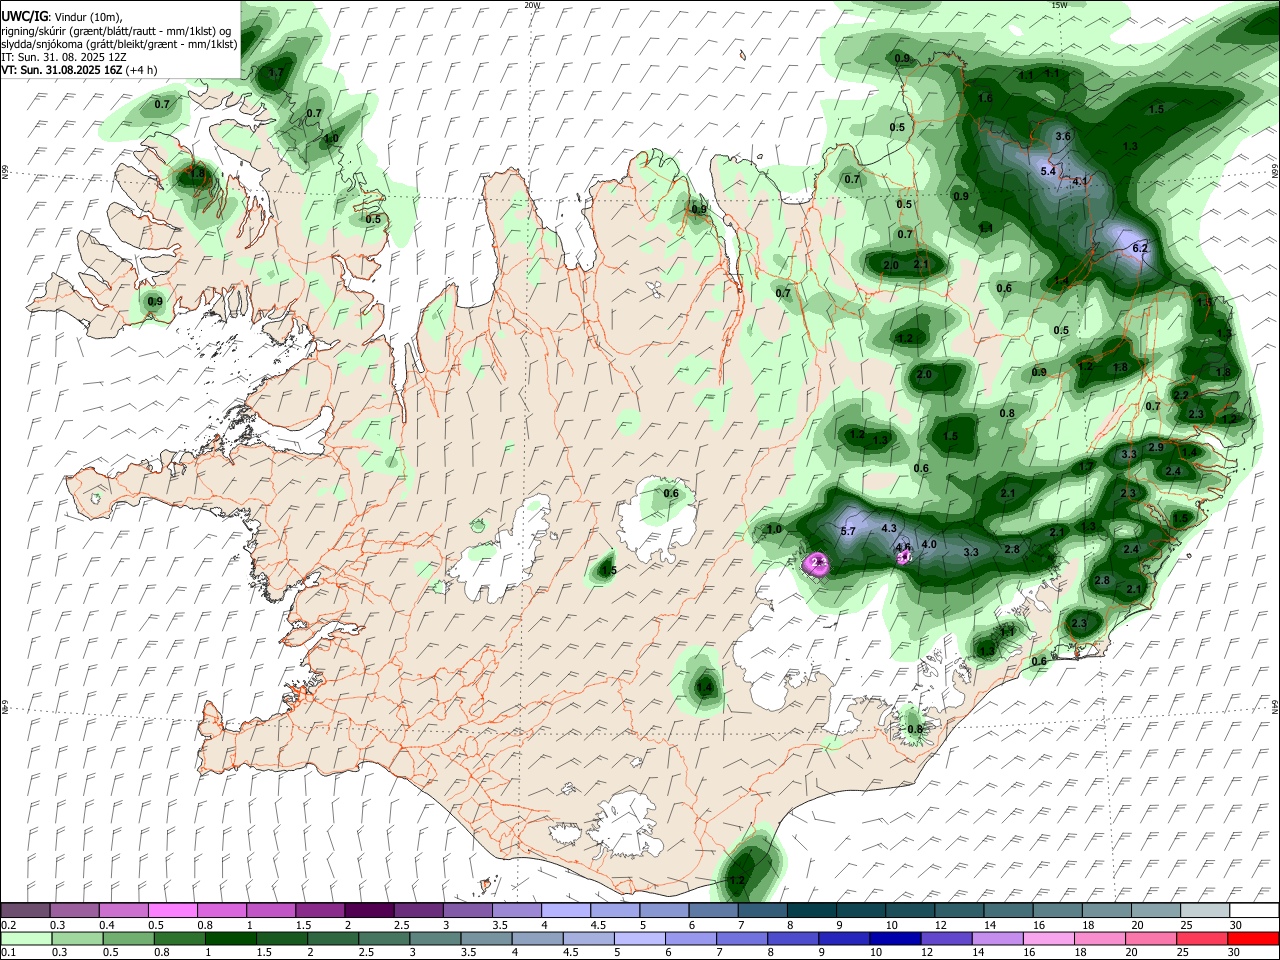This screenshot has height=960, width=1280.
Task: Click the 0.2 label under the snow scale
Action: 9,925
